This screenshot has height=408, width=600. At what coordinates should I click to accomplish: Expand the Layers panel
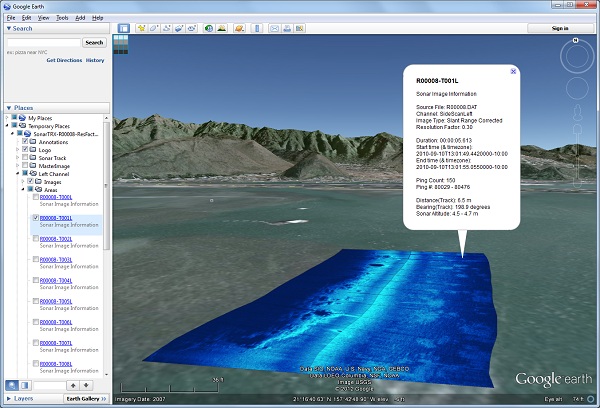tap(22, 398)
